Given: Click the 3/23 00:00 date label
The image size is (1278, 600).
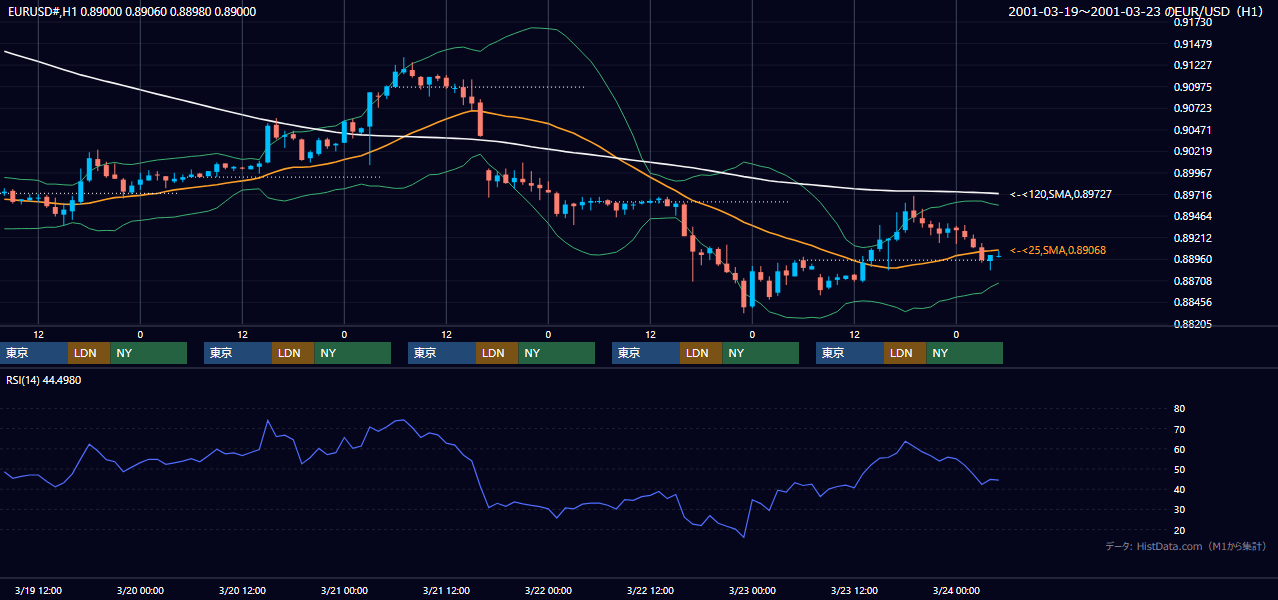Looking at the screenshot, I should 752,590.
